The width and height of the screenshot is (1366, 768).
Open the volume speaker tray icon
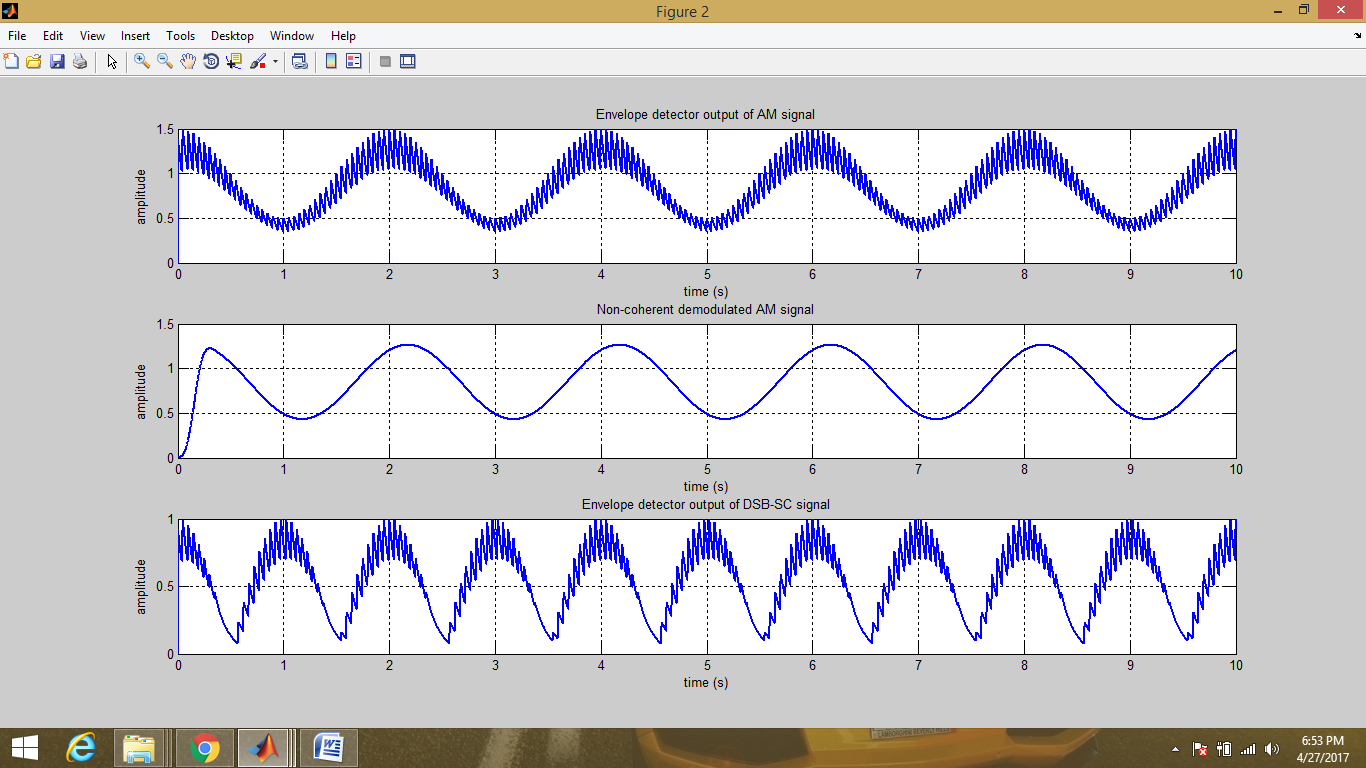[1272, 749]
